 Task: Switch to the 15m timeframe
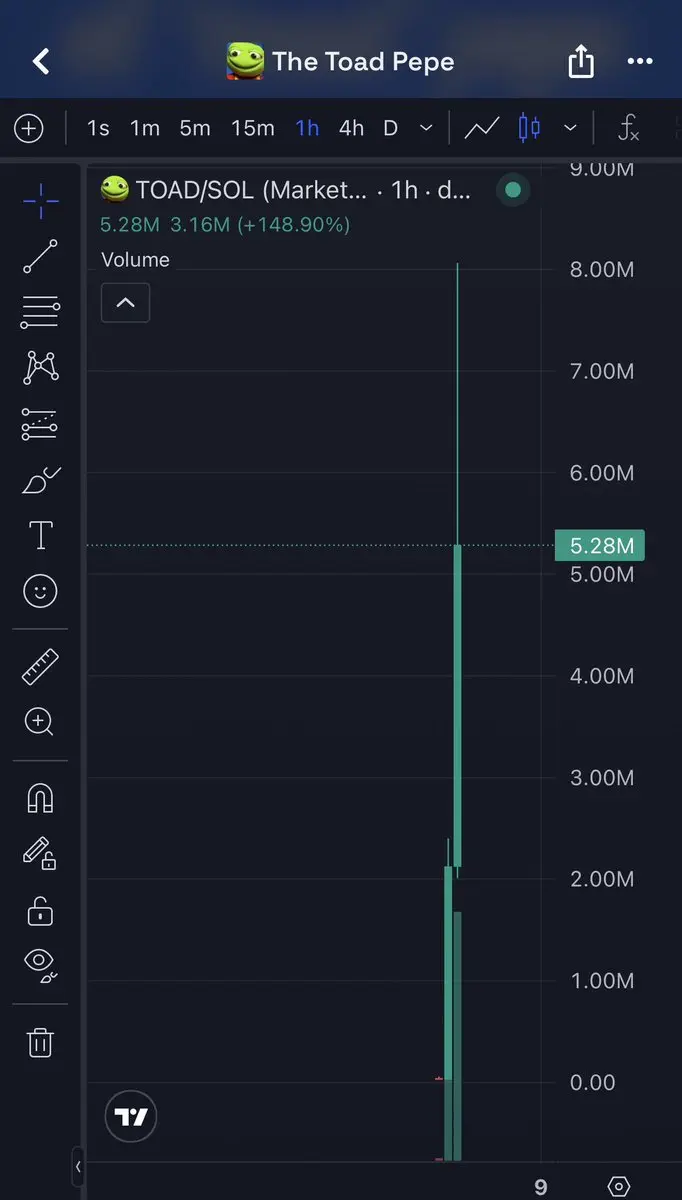click(253, 128)
